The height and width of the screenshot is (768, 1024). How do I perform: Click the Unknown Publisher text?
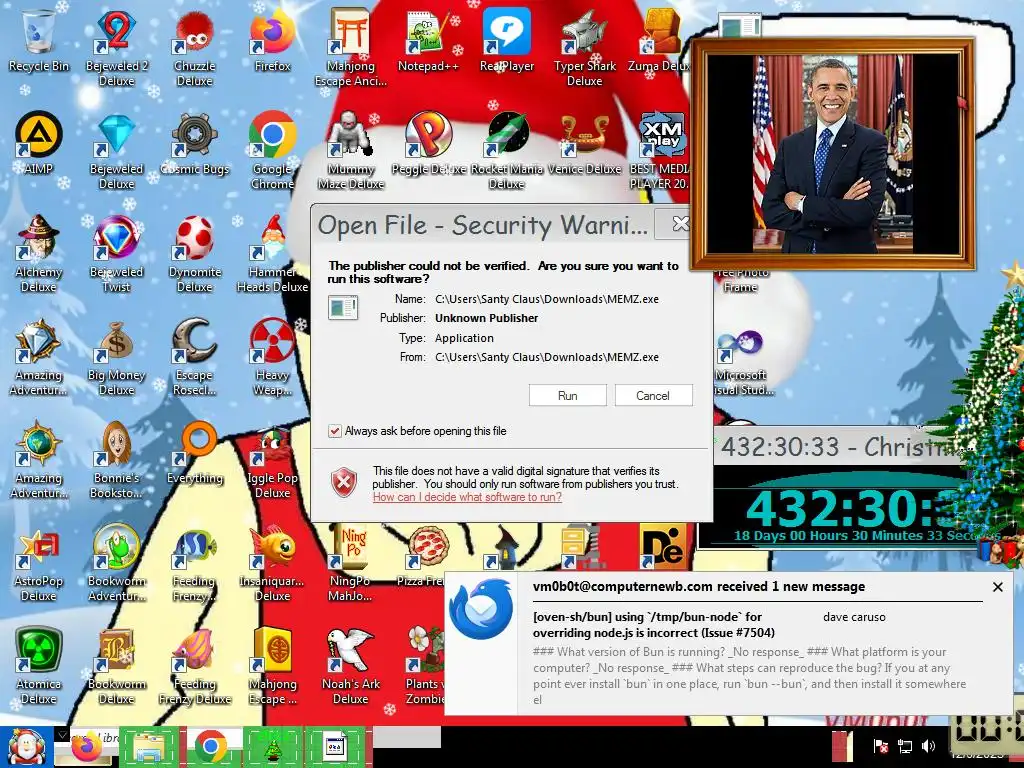[487, 318]
